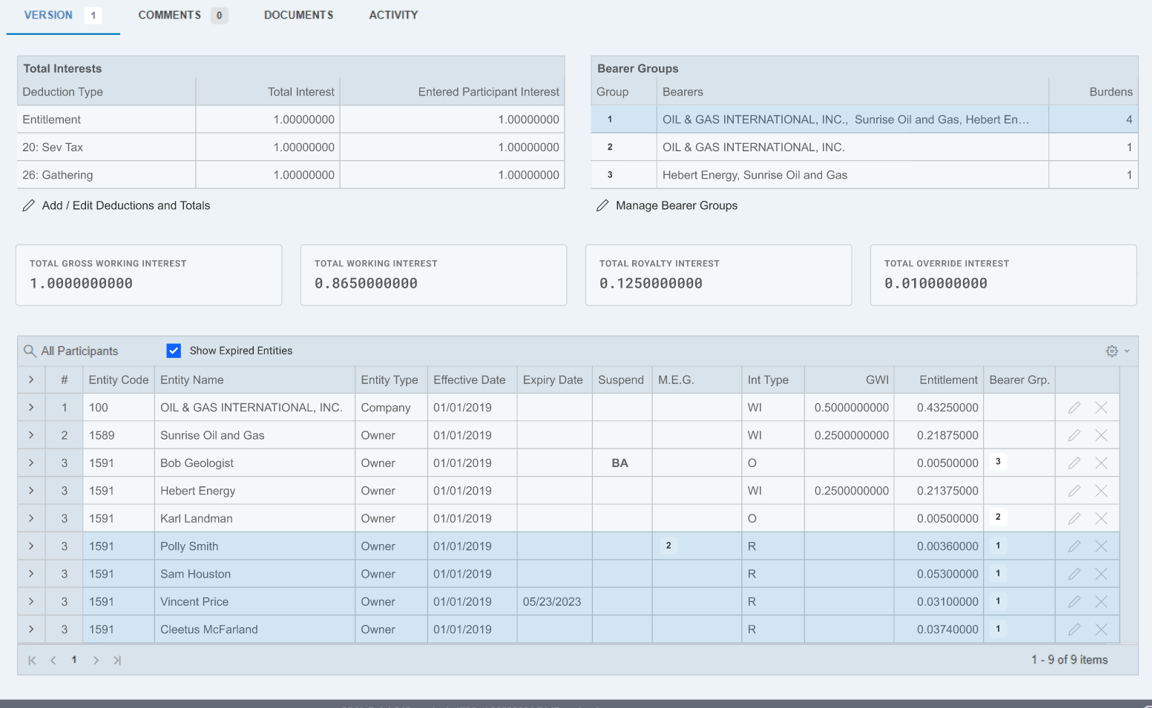1152x708 pixels.
Task: Sort by the Effective Date column header
Action: click(472, 380)
